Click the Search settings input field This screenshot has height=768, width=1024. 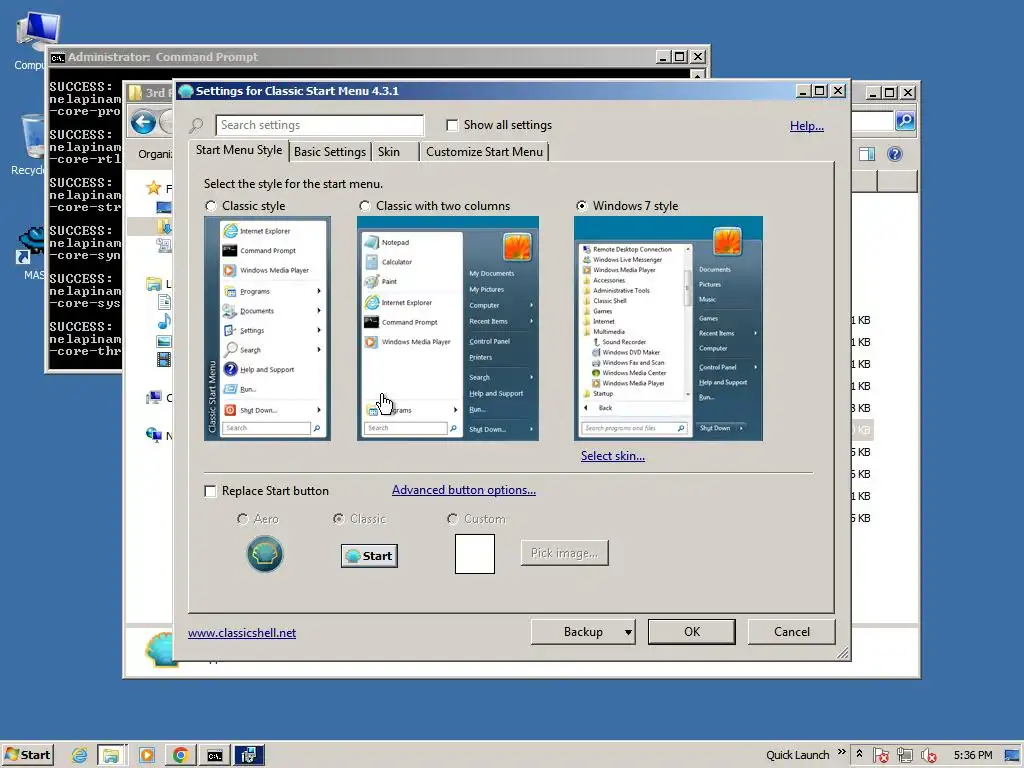tap(319, 125)
